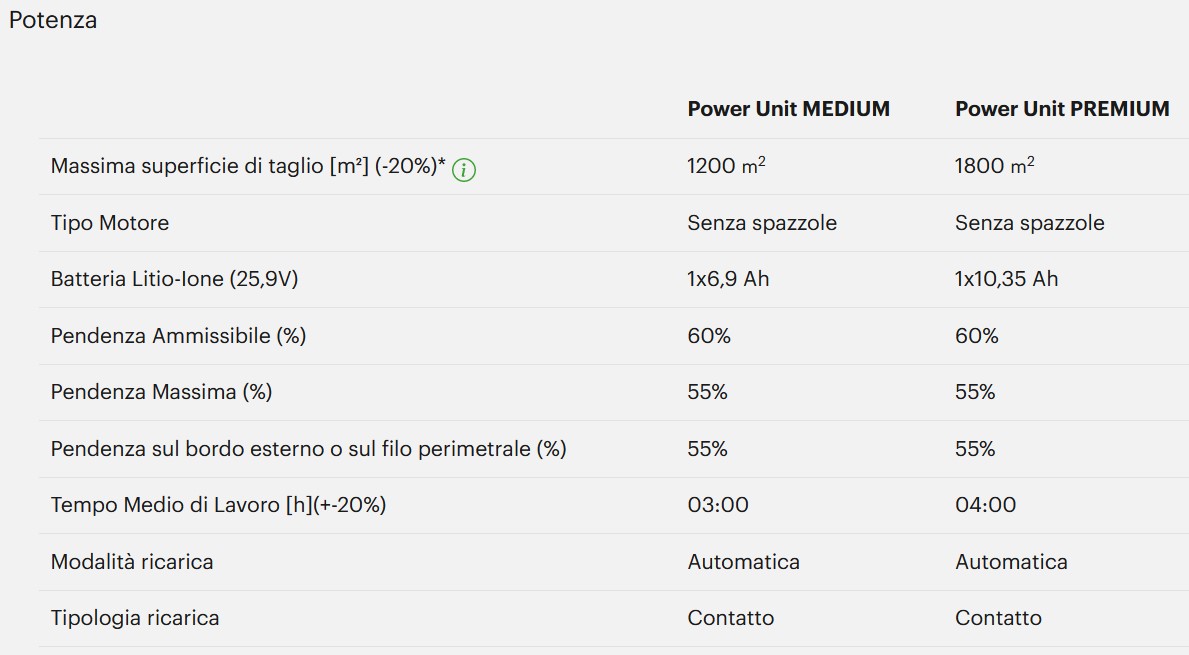The height and width of the screenshot is (655, 1189).
Task: Open the green info icon beside cutting surface
Action: pyautogui.click(x=464, y=170)
